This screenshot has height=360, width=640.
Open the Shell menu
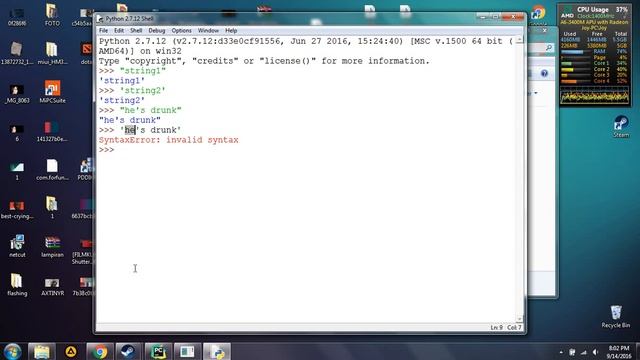[136, 31]
